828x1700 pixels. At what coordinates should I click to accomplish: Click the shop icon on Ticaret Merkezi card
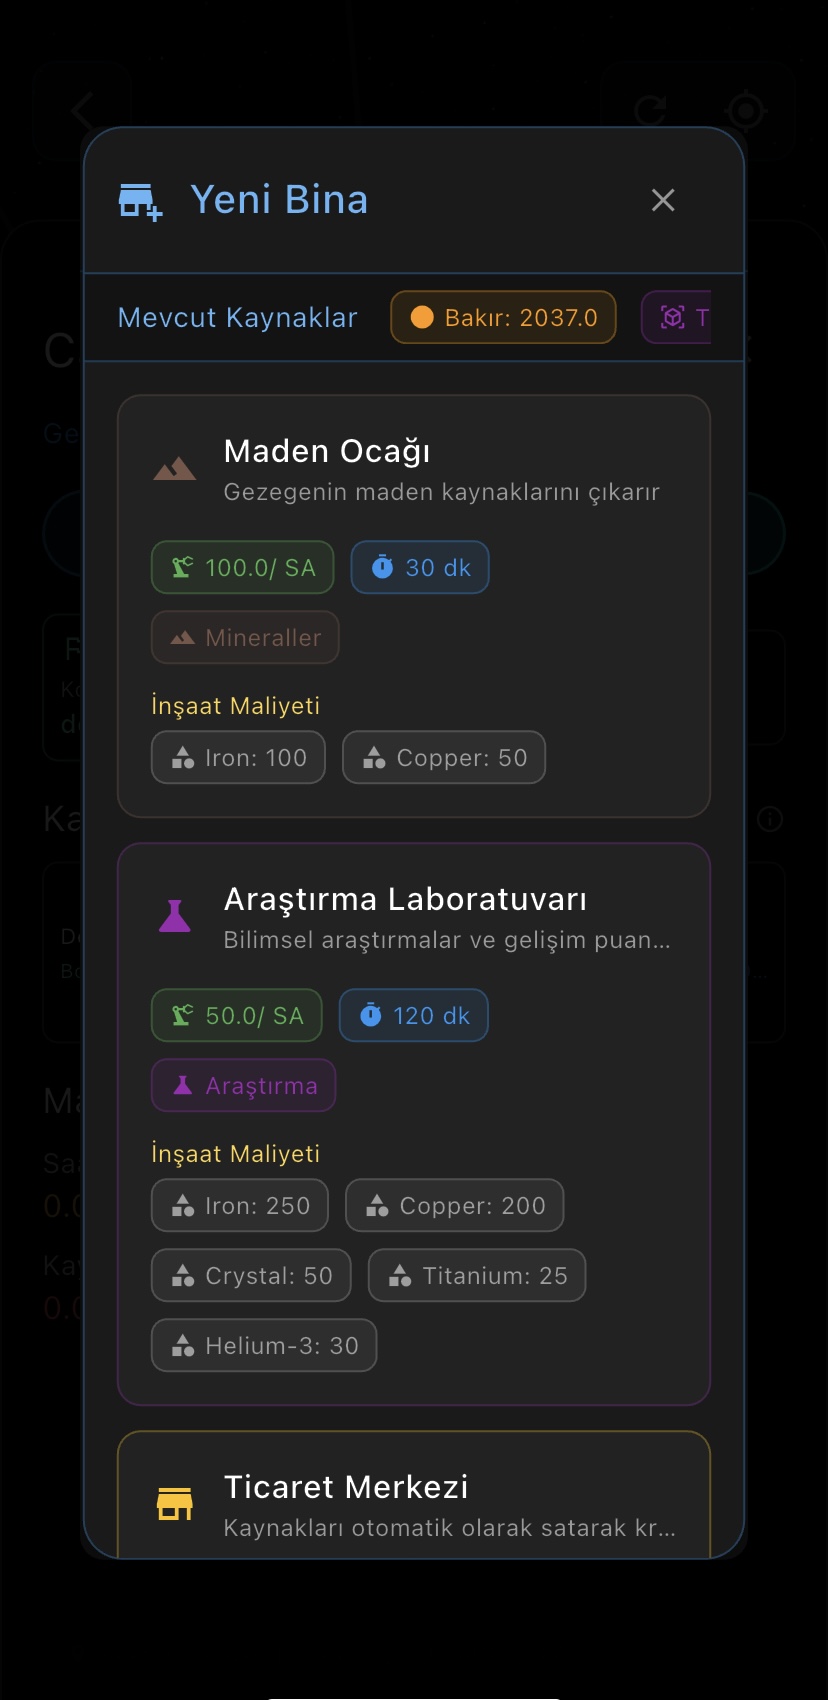[x=175, y=1500]
